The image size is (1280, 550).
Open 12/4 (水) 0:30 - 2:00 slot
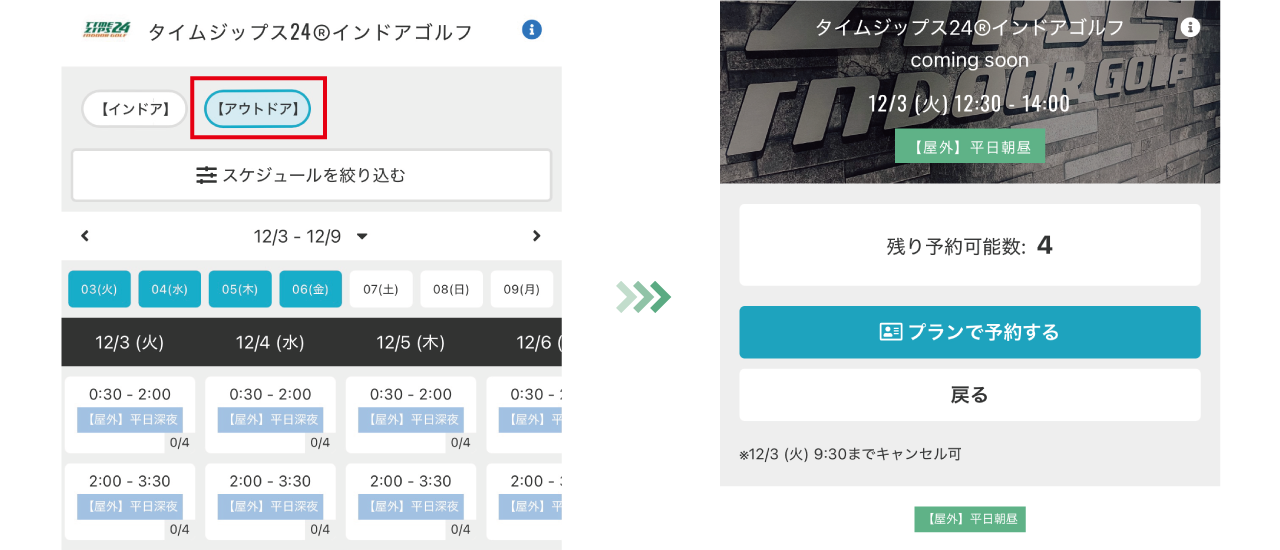click(270, 415)
